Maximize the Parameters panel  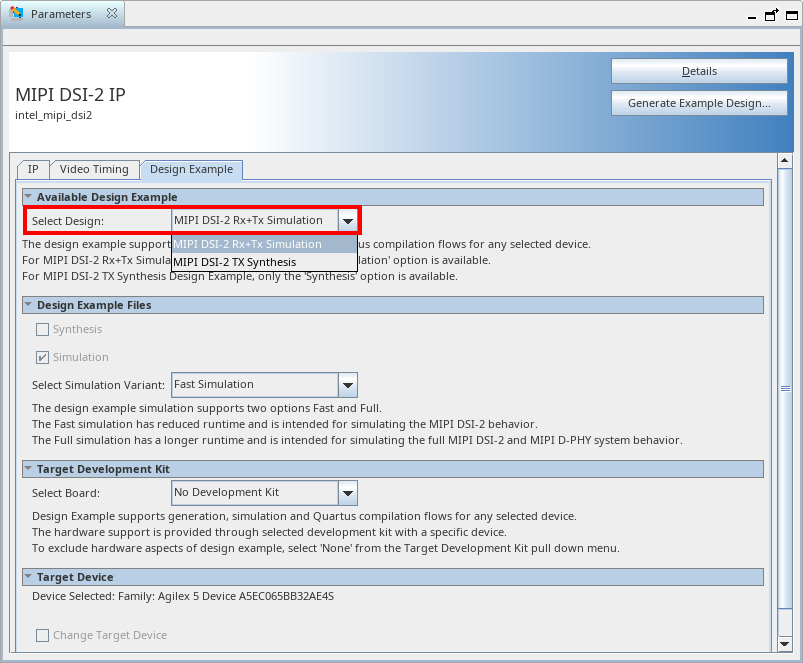point(792,15)
